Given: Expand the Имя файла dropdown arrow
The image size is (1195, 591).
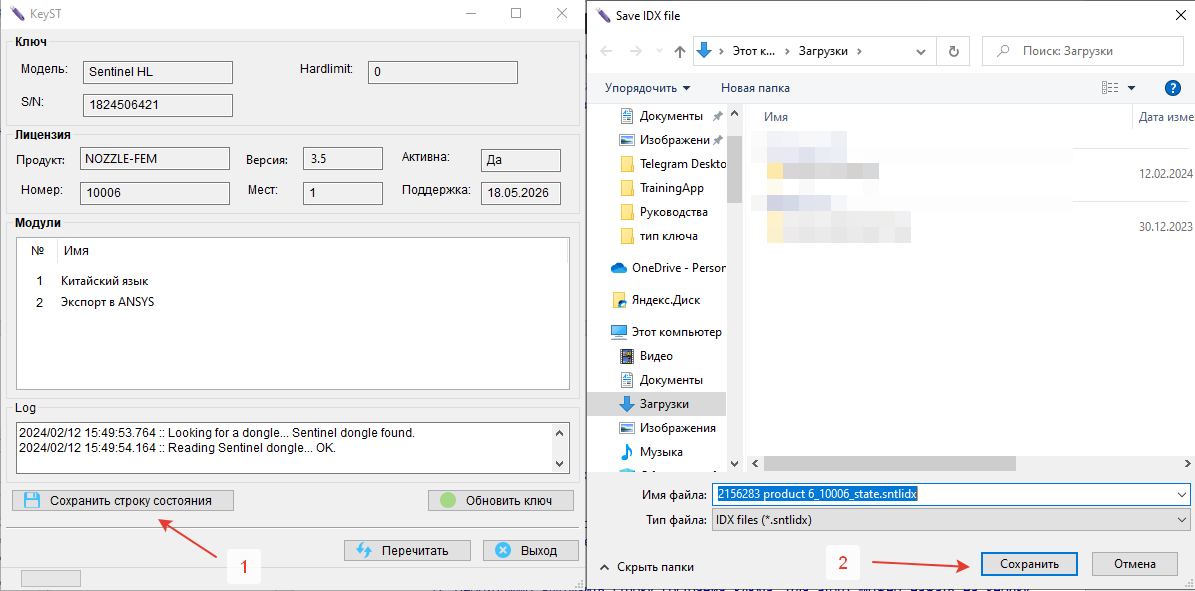Looking at the screenshot, I should (x=1181, y=494).
